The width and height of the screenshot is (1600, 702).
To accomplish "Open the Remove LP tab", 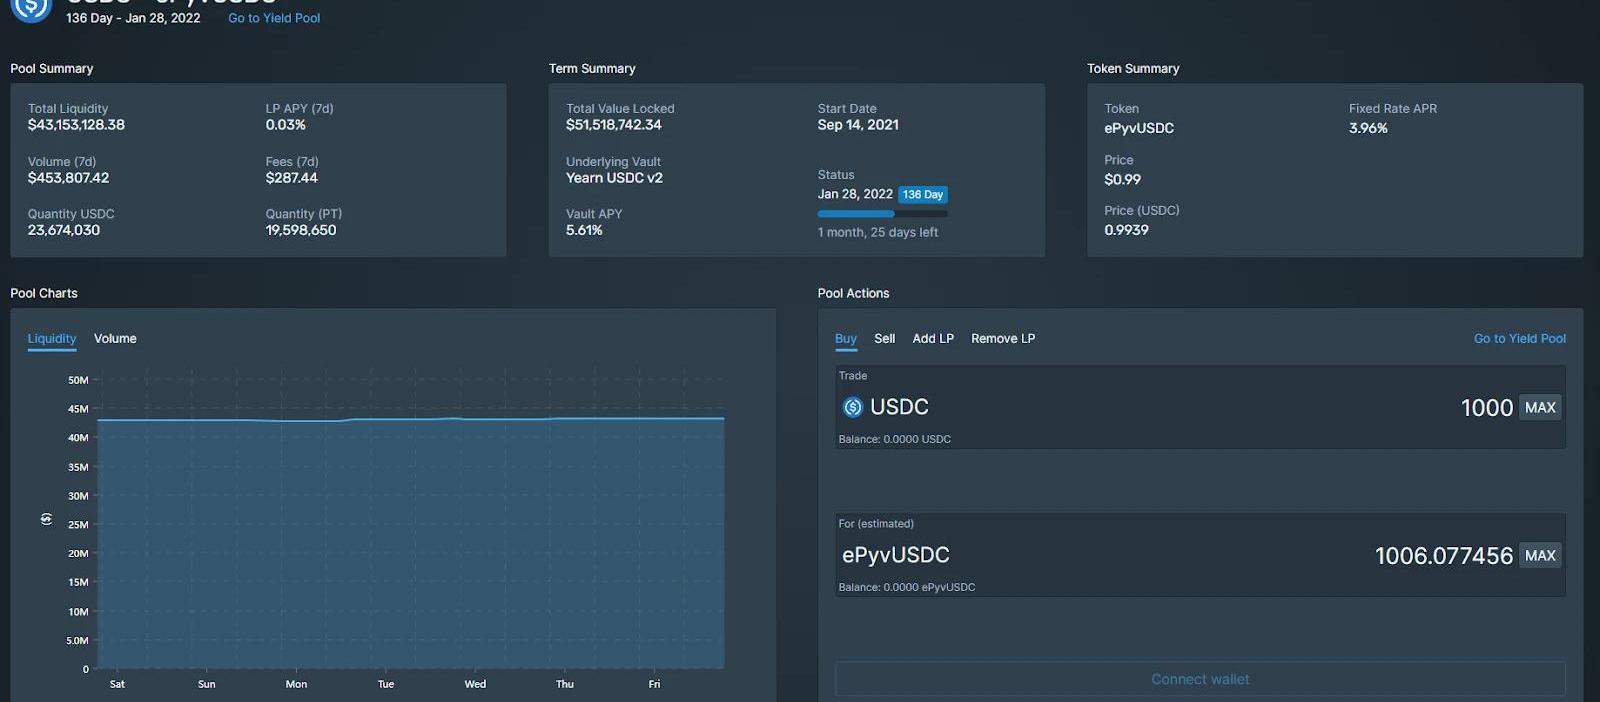I will point(1002,339).
